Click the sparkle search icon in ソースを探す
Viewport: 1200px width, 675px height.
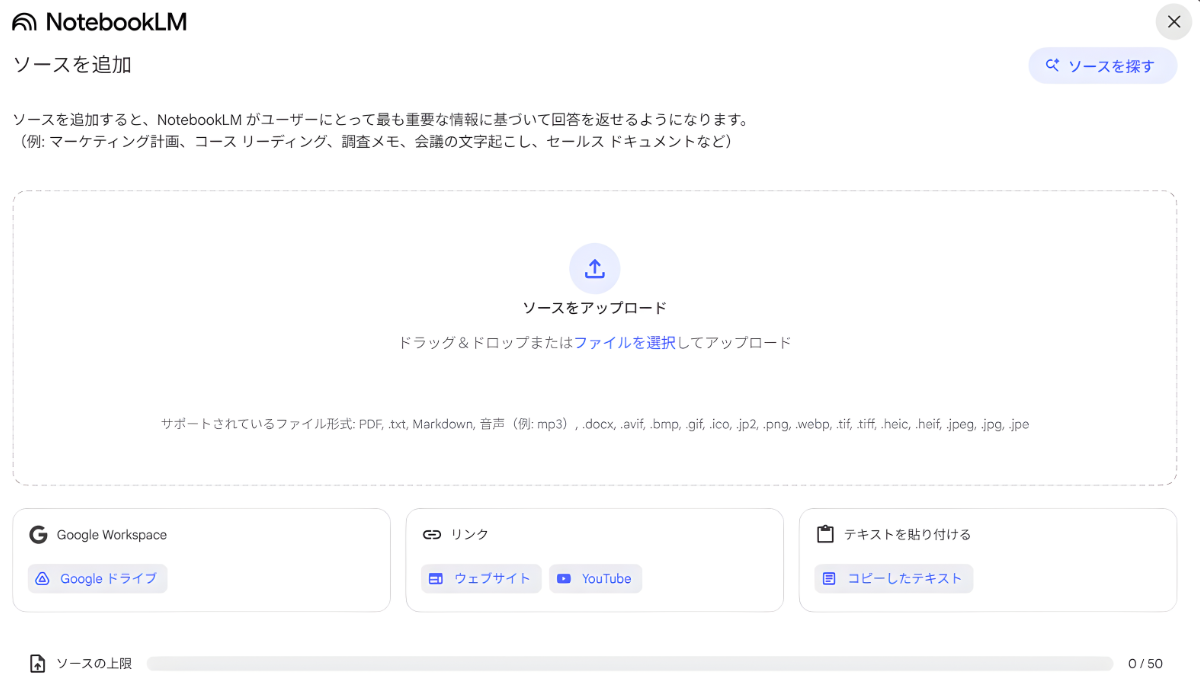click(1052, 66)
